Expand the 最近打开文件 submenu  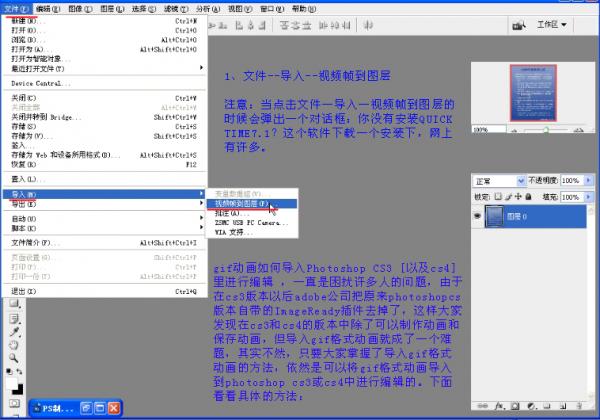105,68
